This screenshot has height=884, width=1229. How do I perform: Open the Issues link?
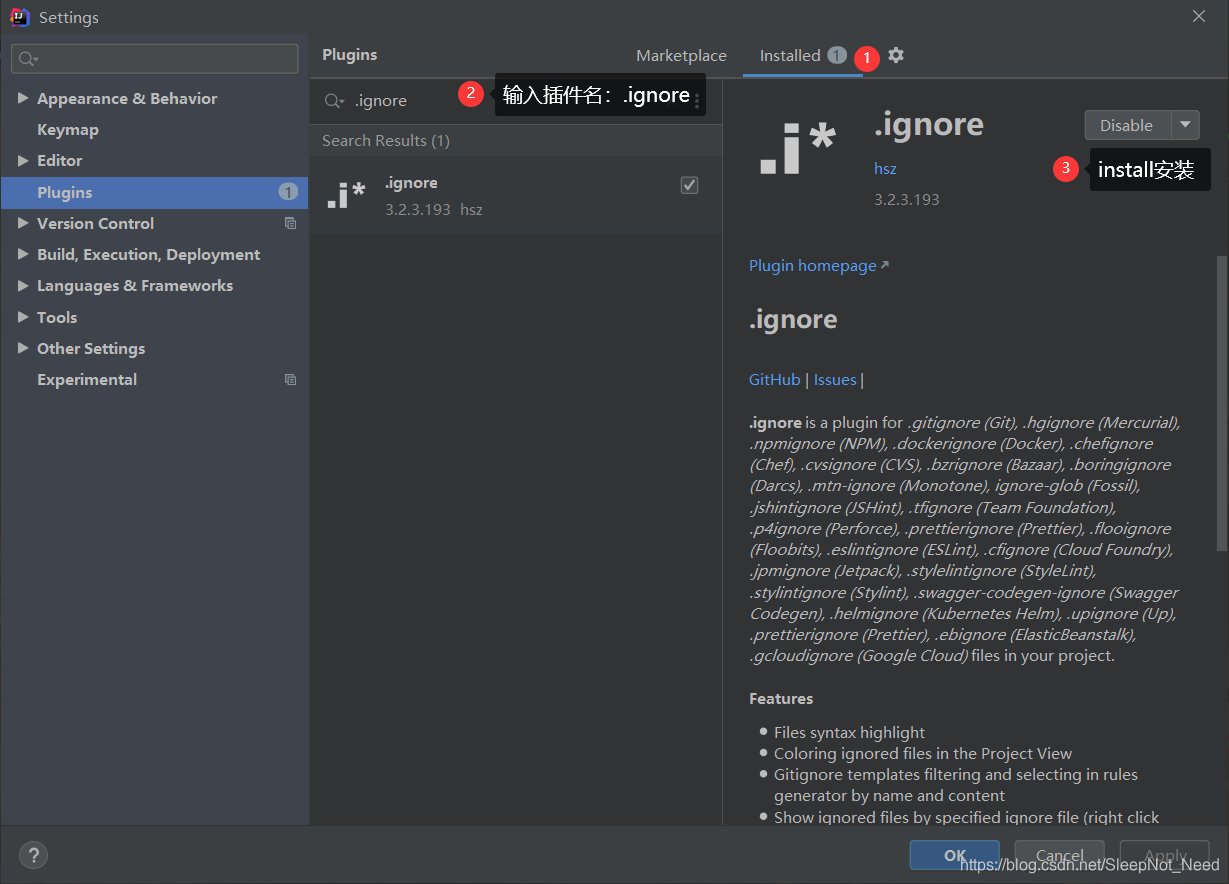tap(835, 379)
